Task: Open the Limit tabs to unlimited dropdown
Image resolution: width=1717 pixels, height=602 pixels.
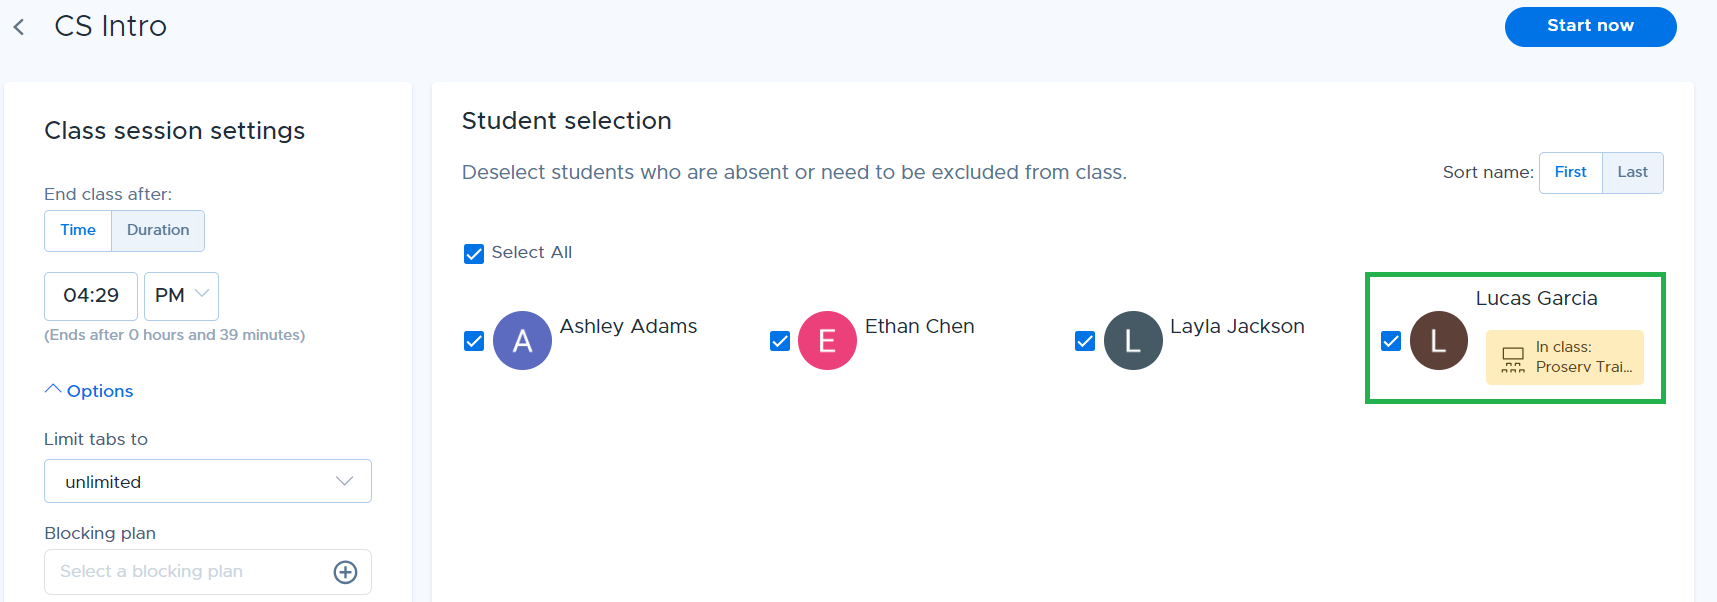Action: pos(208,481)
